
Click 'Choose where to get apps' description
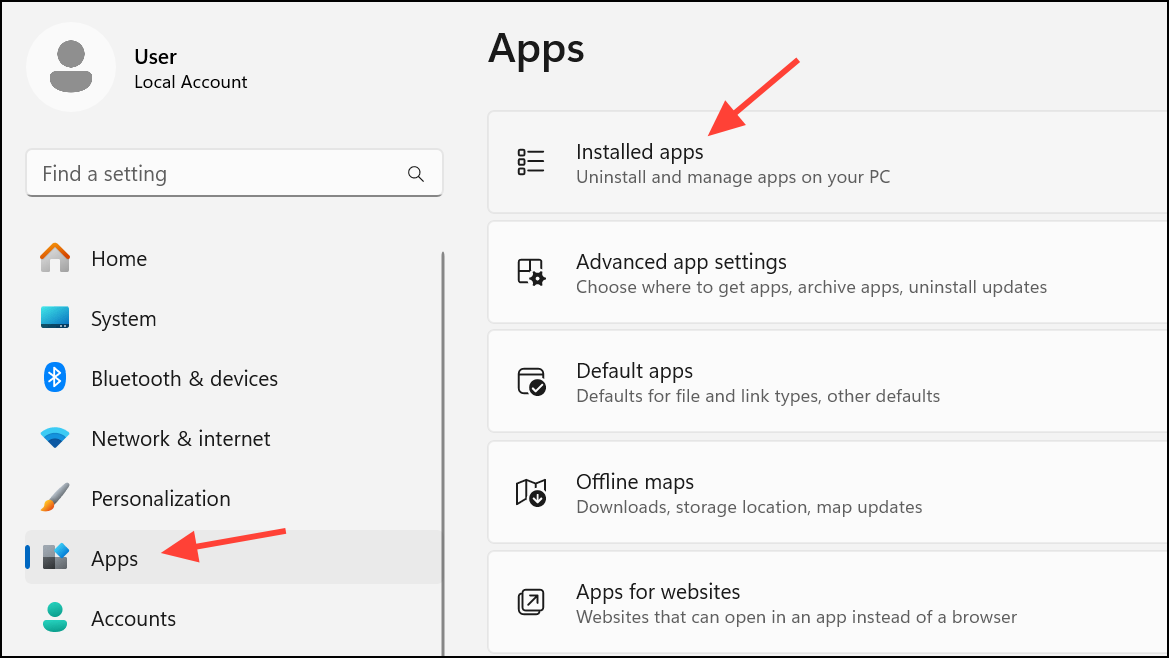[811, 288]
